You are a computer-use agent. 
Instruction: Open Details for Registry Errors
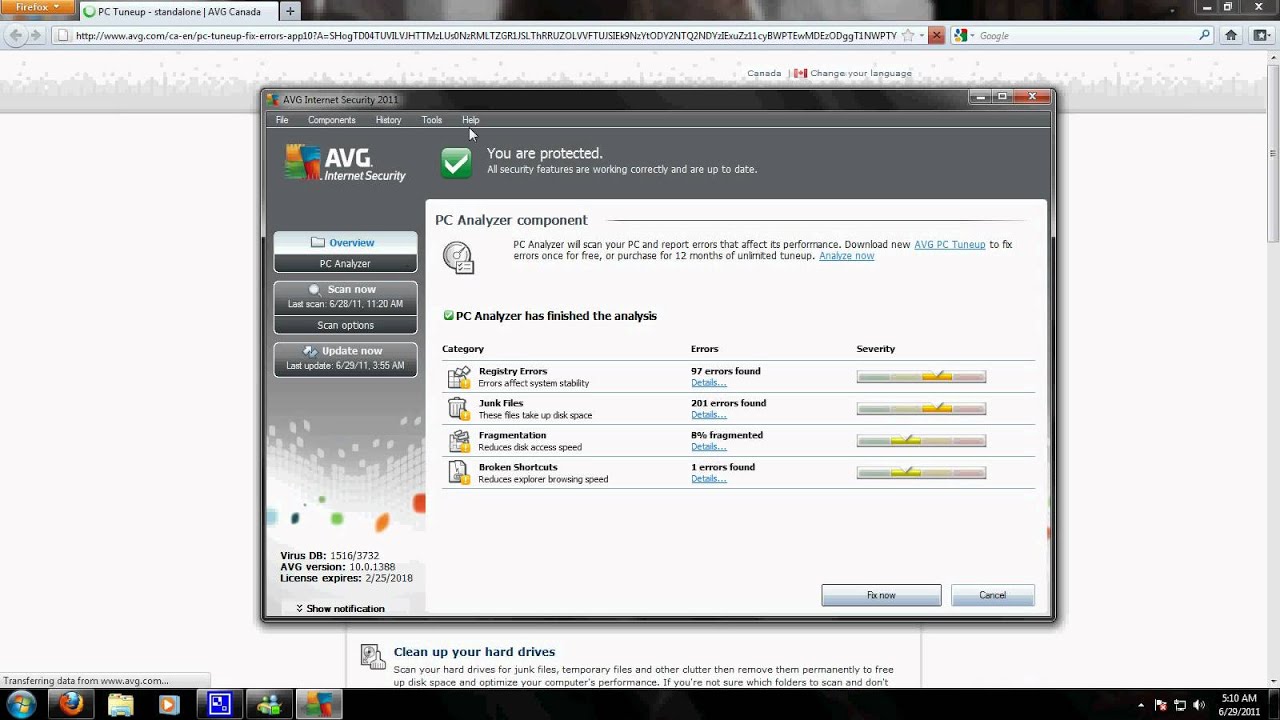pos(708,382)
